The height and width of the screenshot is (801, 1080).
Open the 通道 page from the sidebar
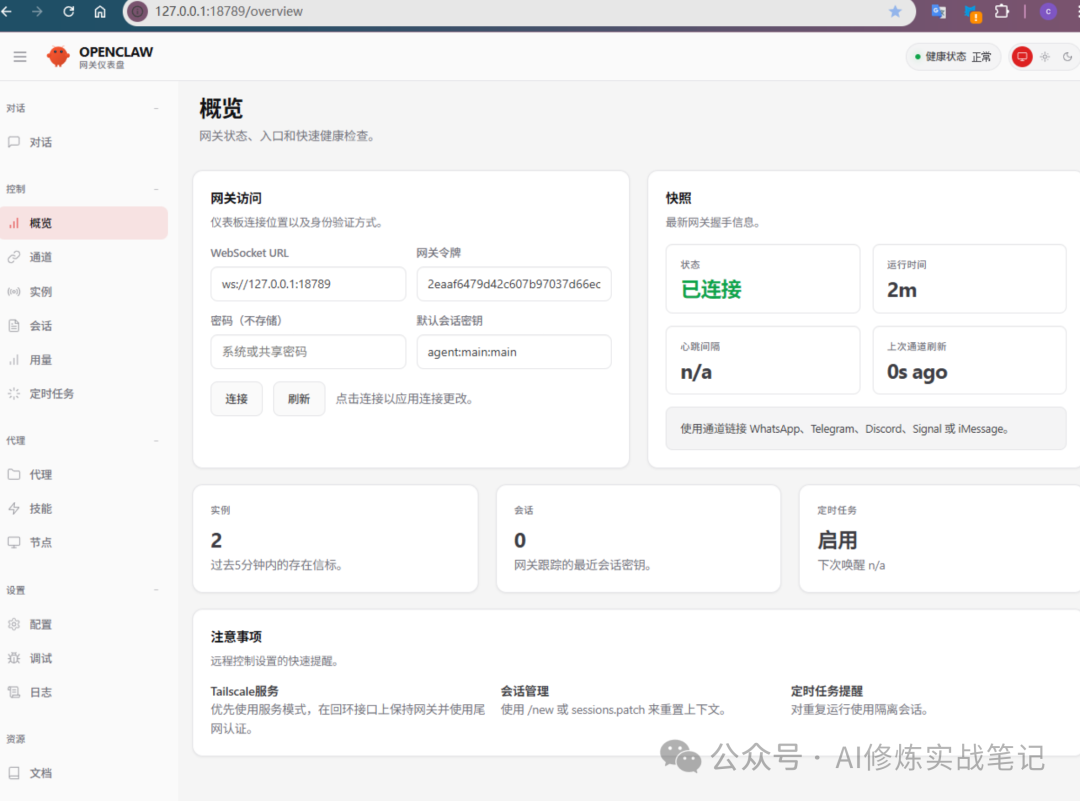point(40,259)
